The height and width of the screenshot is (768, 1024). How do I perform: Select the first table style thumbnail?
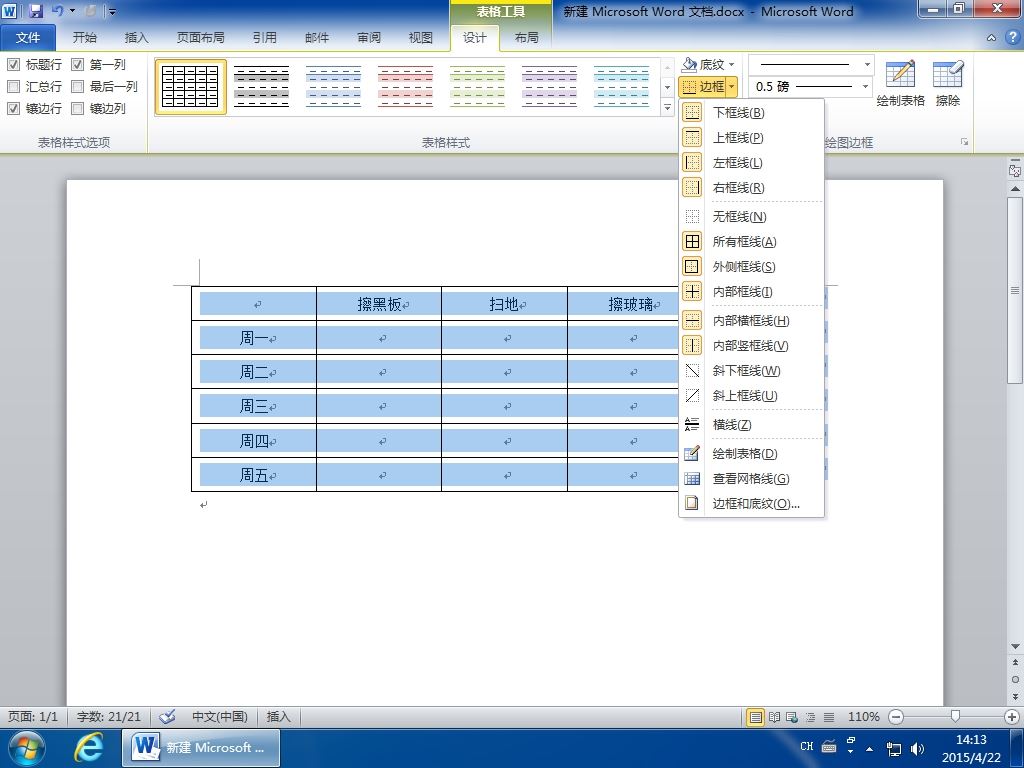pos(190,86)
